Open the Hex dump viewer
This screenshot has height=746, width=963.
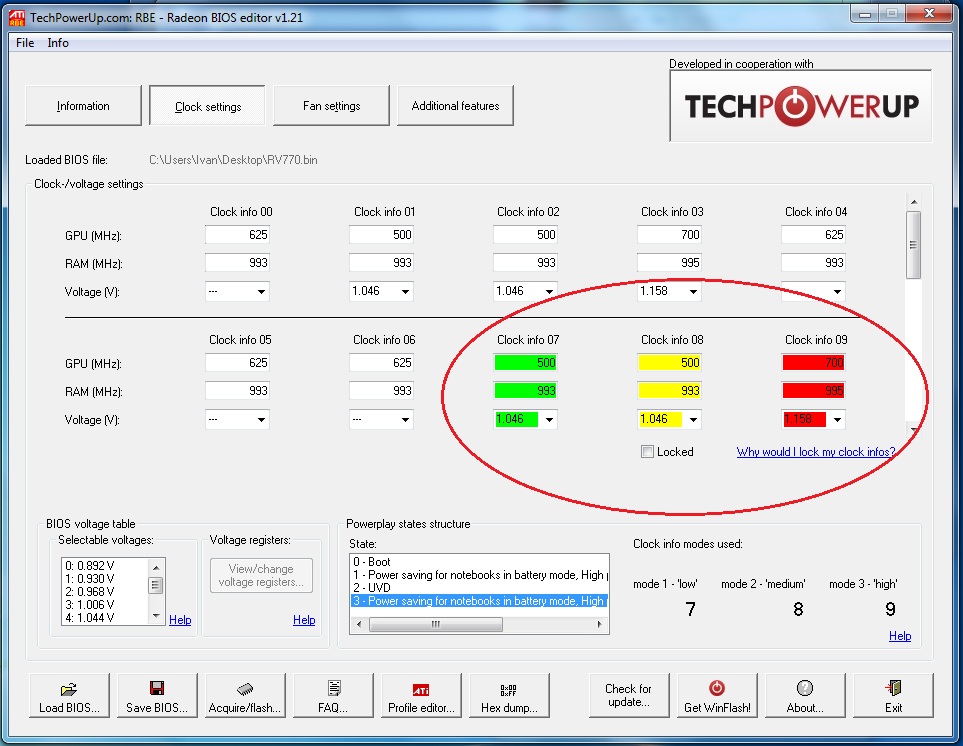pos(509,696)
